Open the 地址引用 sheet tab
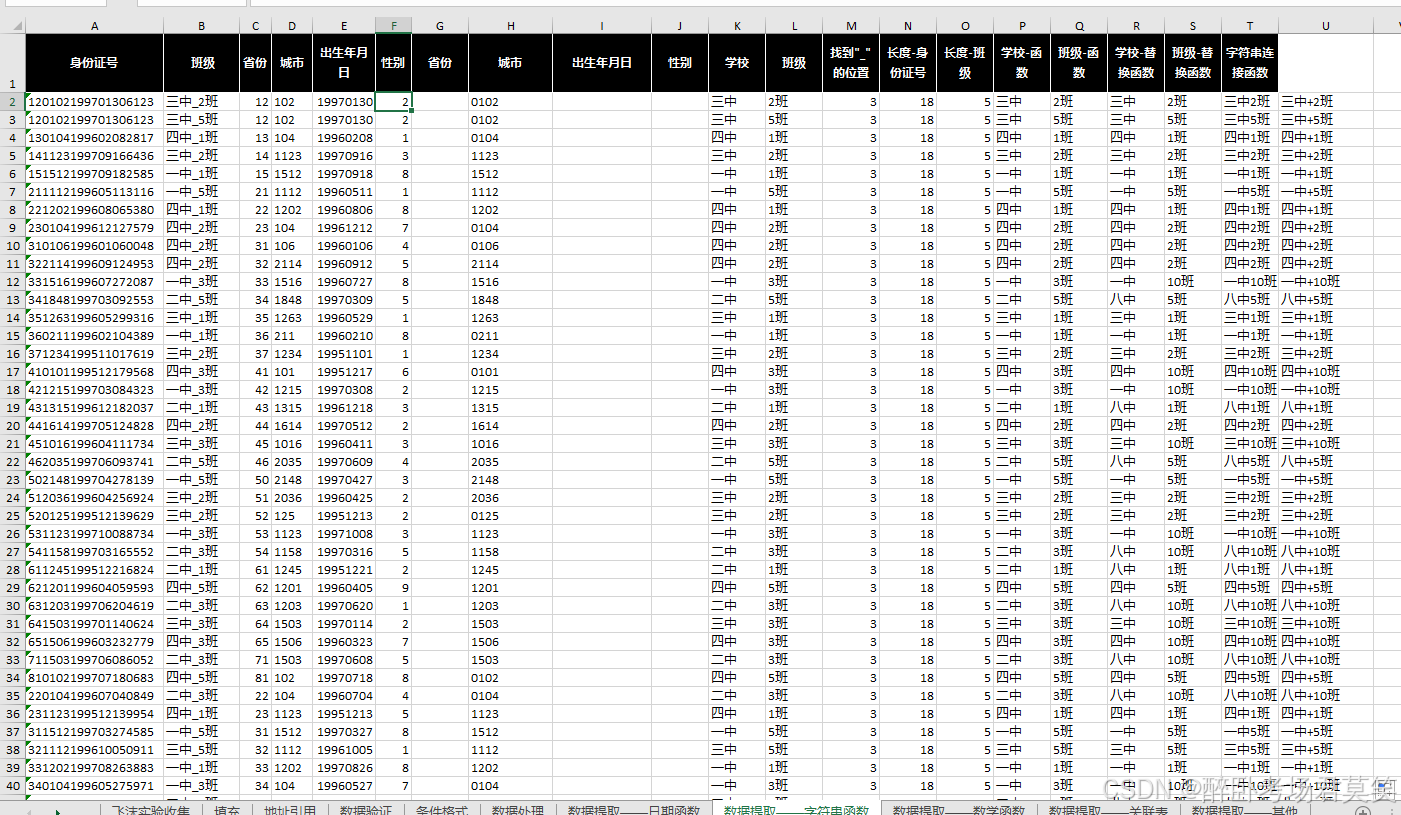This screenshot has width=1401, height=815. coord(289,809)
